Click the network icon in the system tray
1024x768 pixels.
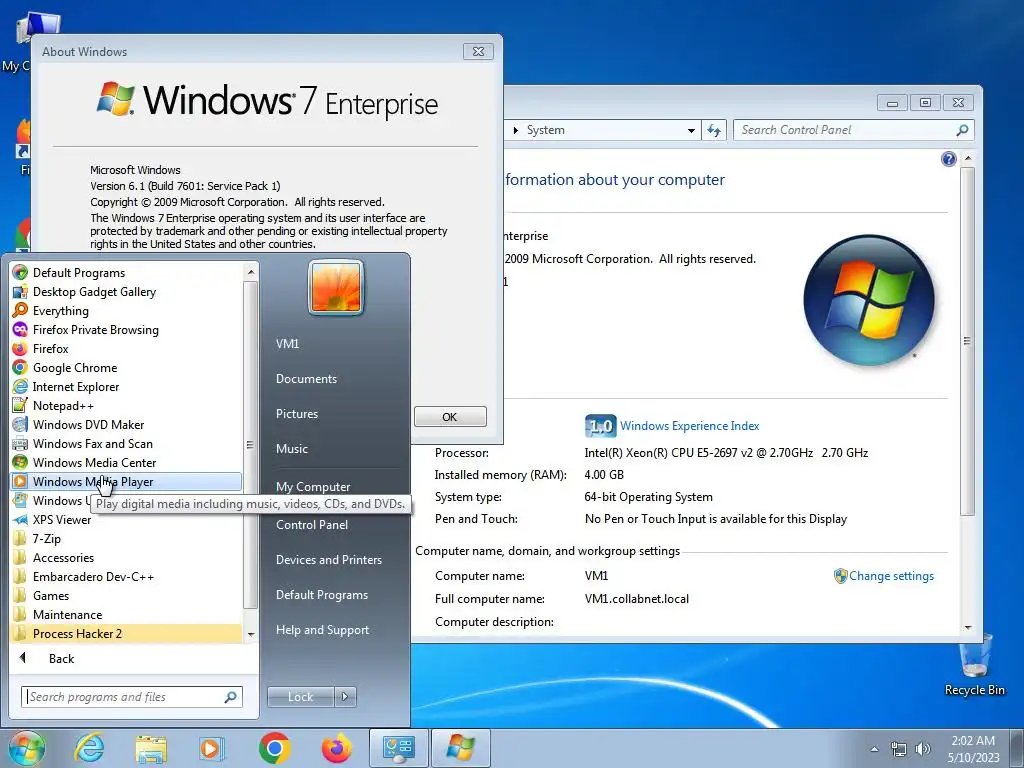(x=899, y=749)
